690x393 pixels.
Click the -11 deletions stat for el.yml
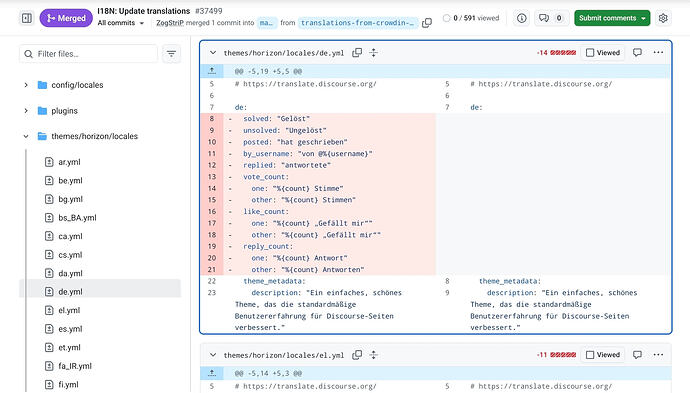(542, 355)
